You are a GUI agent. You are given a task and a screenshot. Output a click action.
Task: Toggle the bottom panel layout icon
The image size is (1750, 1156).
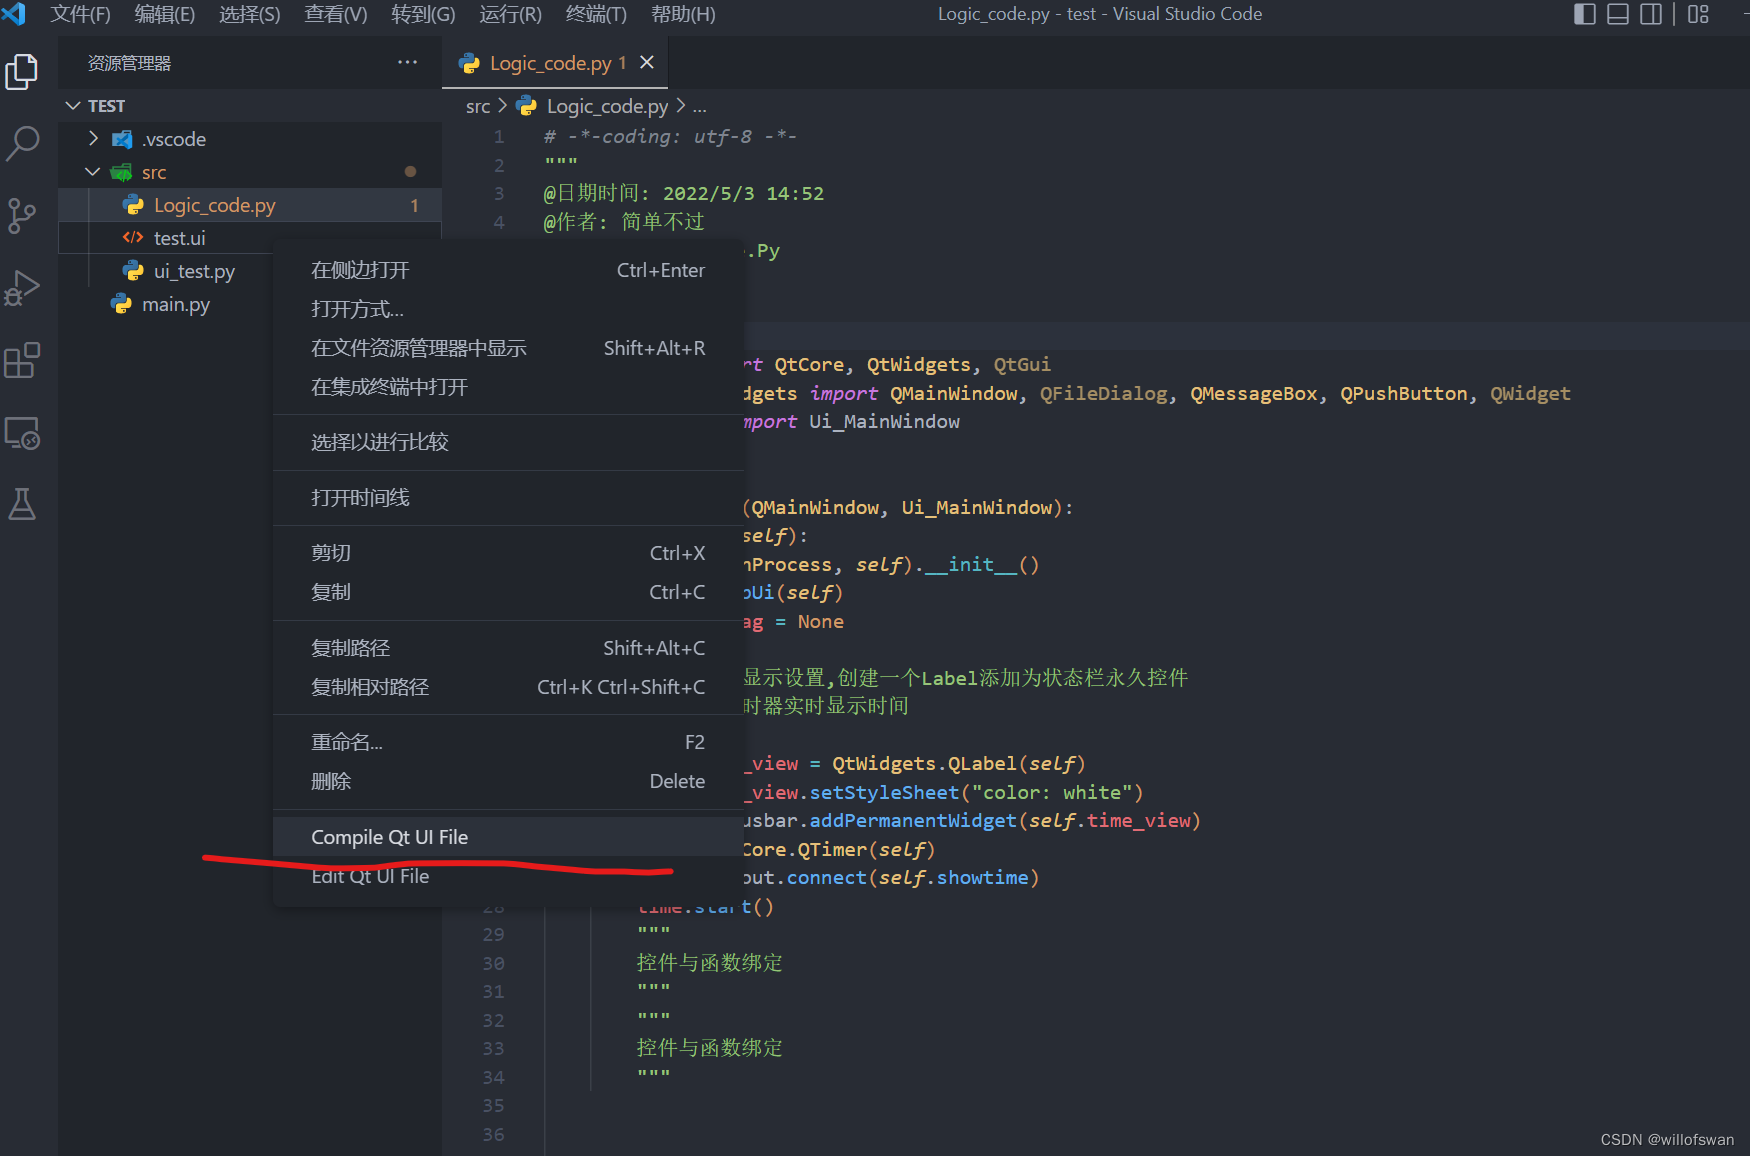point(1618,14)
